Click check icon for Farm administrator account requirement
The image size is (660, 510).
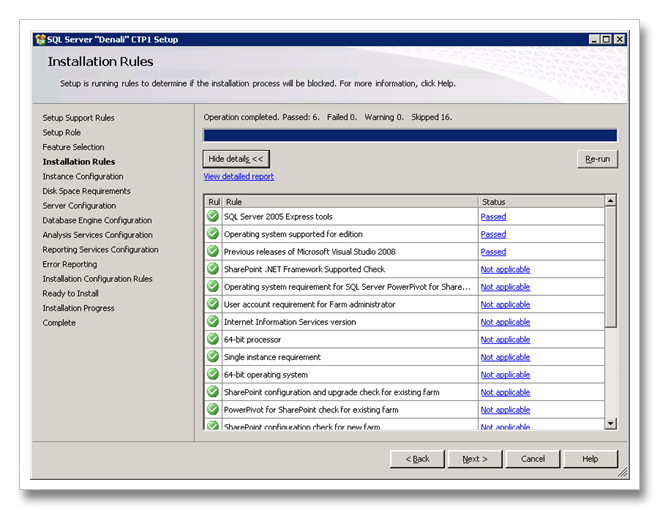[x=213, y=304]
